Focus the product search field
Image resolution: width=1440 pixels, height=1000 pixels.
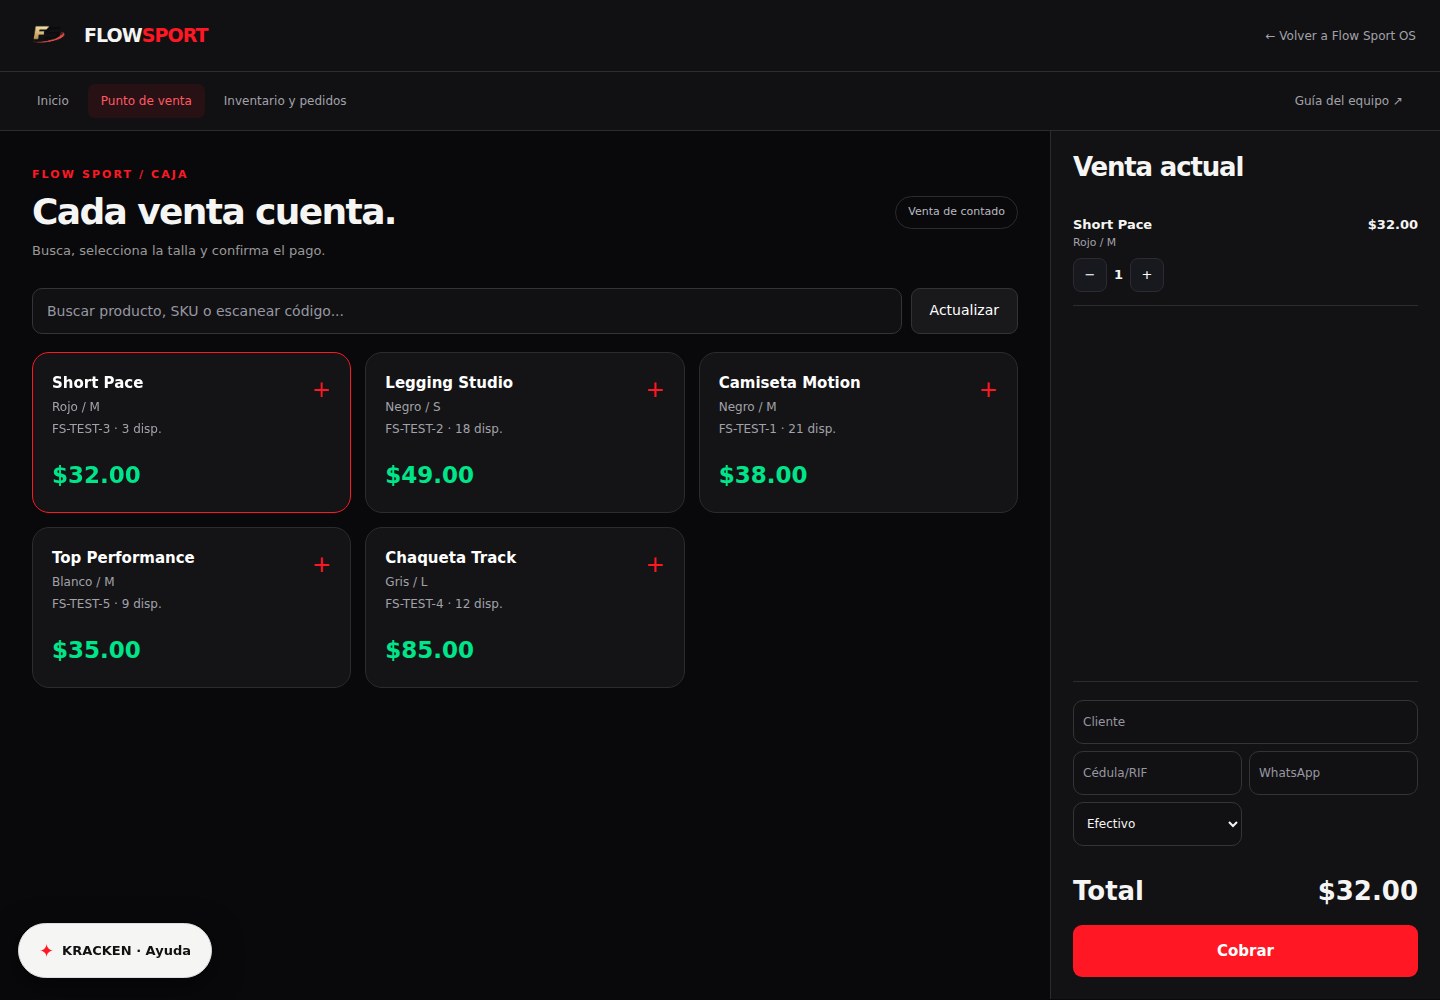point(467,311)
